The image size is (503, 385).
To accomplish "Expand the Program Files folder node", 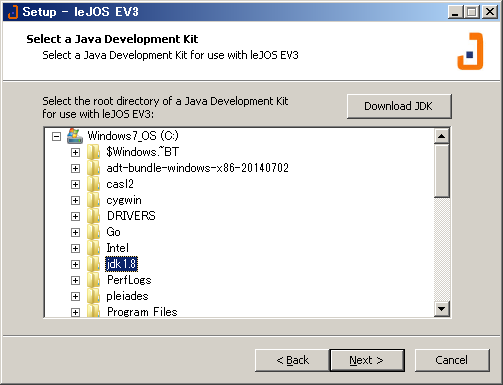I will click(x=75, y=312).
